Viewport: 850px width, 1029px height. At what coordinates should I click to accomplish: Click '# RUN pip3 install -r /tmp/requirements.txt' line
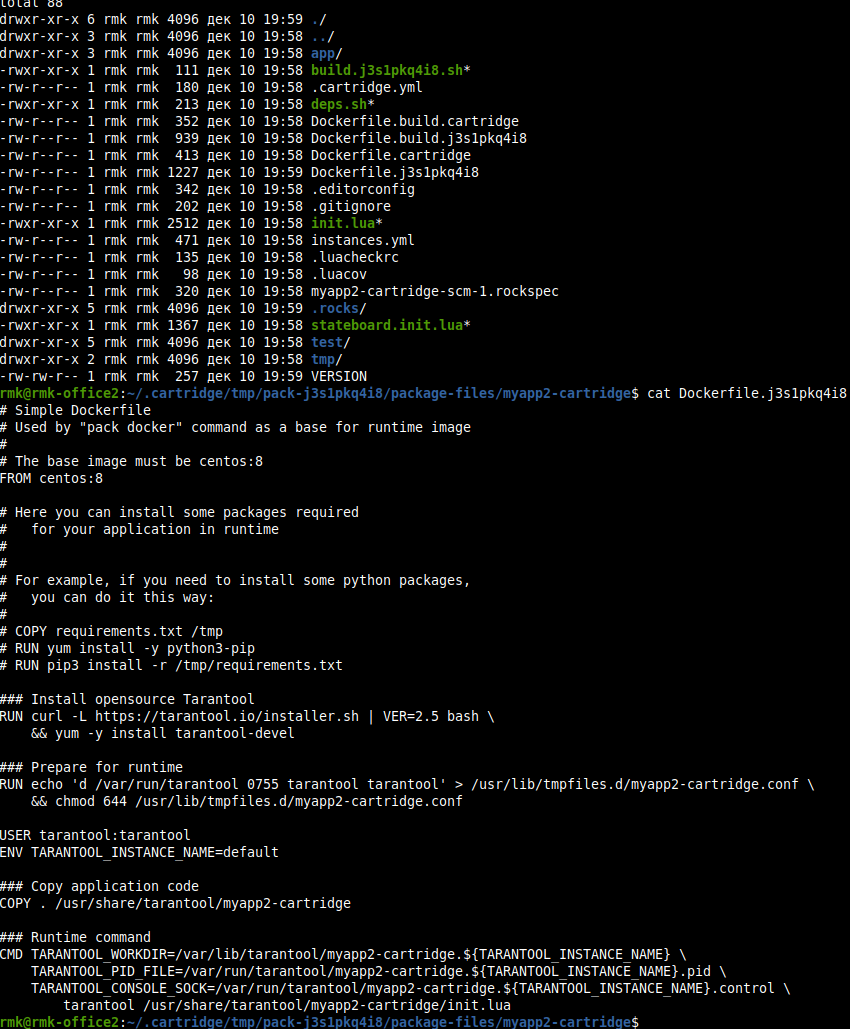click(171, 667)
